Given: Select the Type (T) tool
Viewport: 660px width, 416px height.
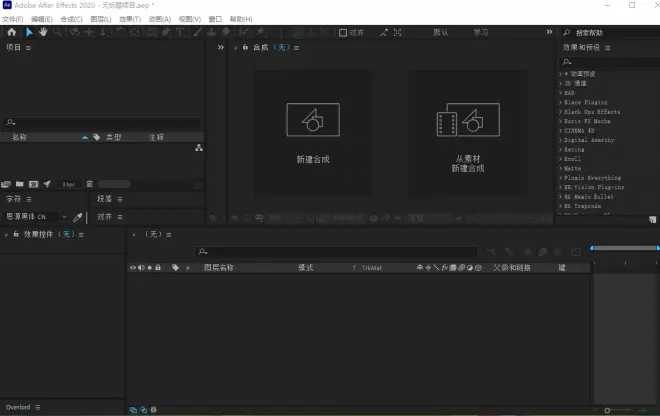Looking at the screenshot, I should 180,32.
